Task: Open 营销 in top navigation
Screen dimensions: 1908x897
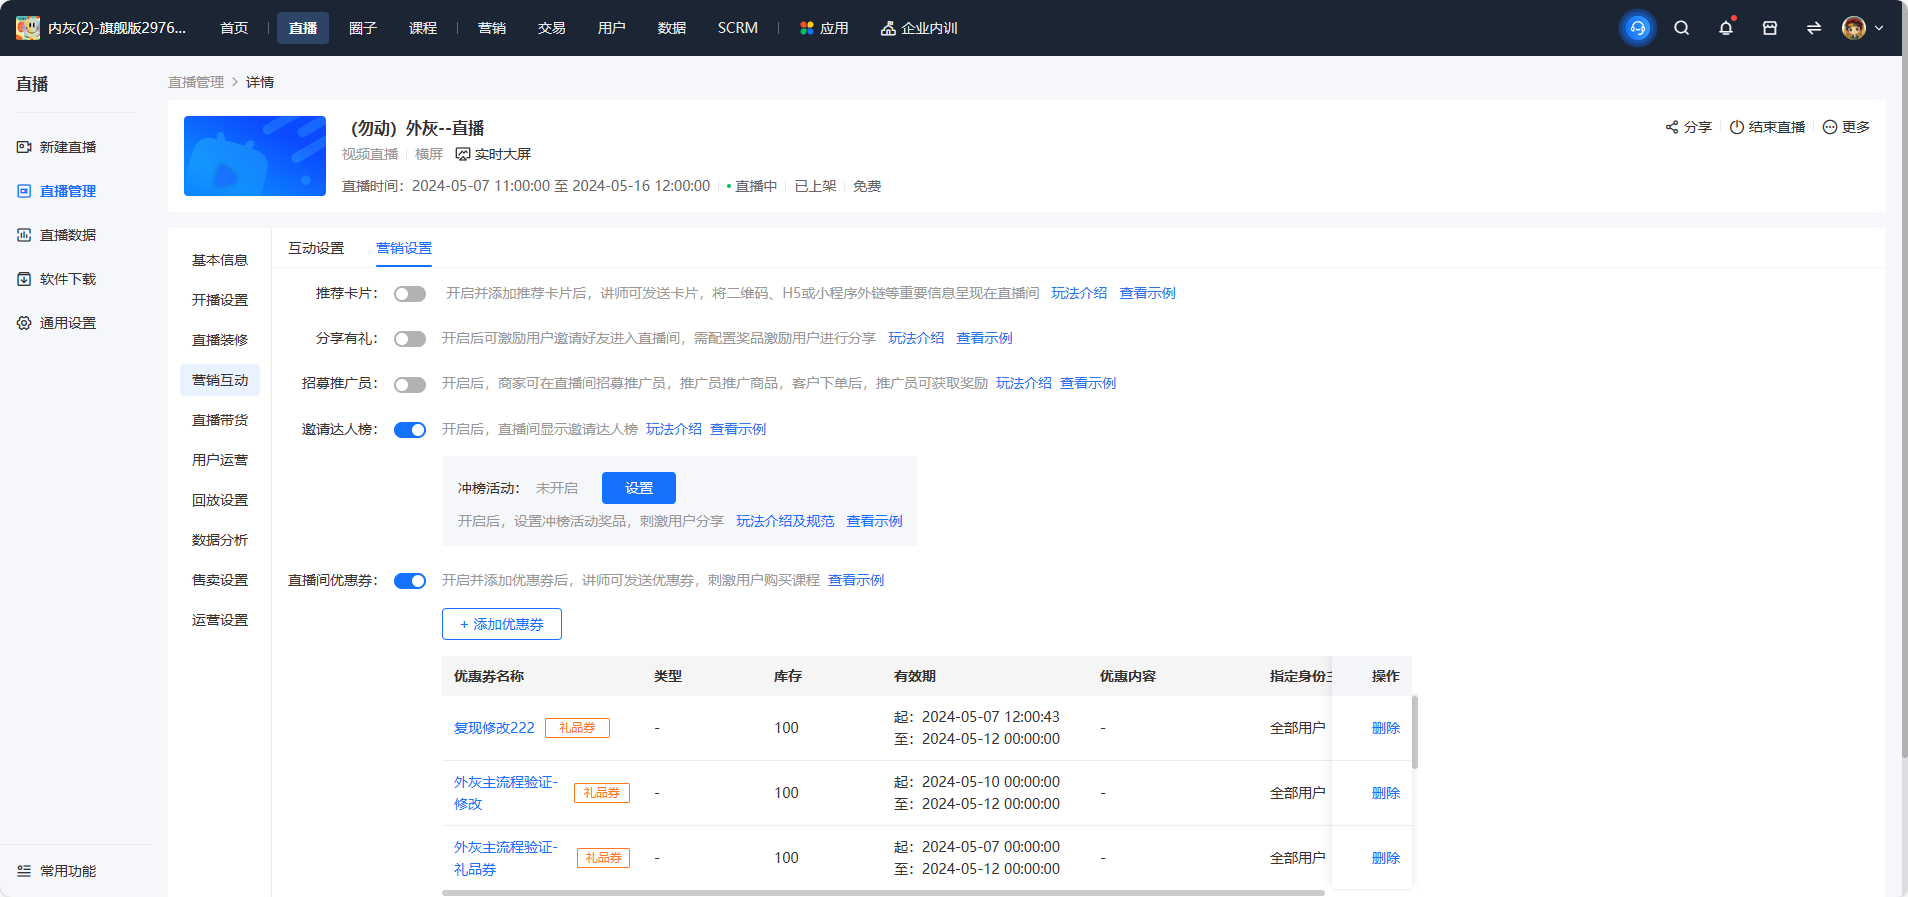Action: (492, 28)
